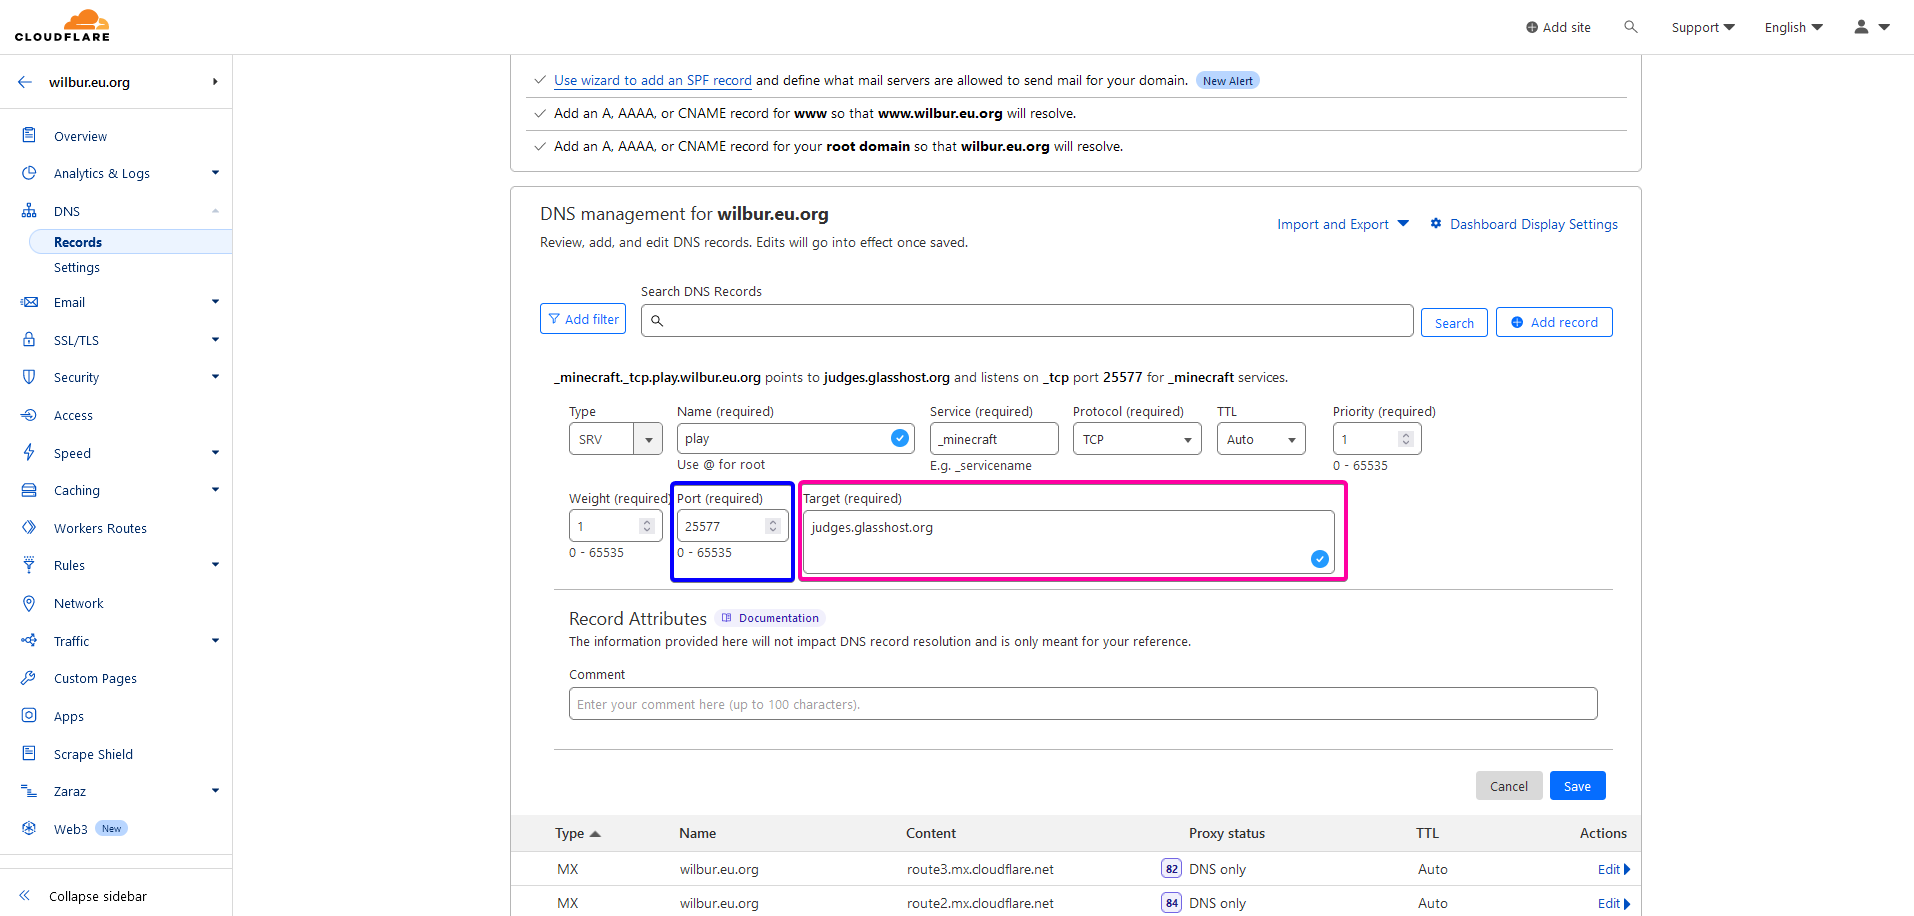Click the Overview sidebar icon
1914x916 pixels.
pos(29,135)
